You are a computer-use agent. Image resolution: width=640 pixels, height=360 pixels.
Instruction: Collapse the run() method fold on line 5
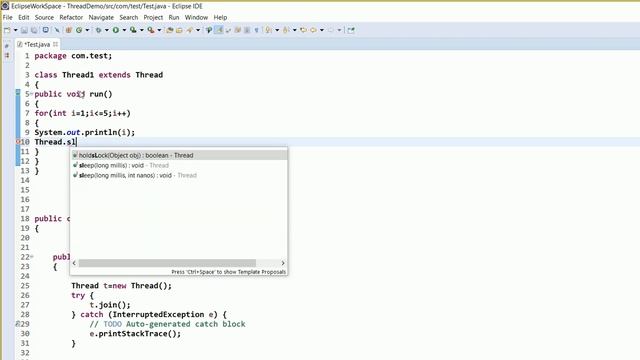(31, 94)
